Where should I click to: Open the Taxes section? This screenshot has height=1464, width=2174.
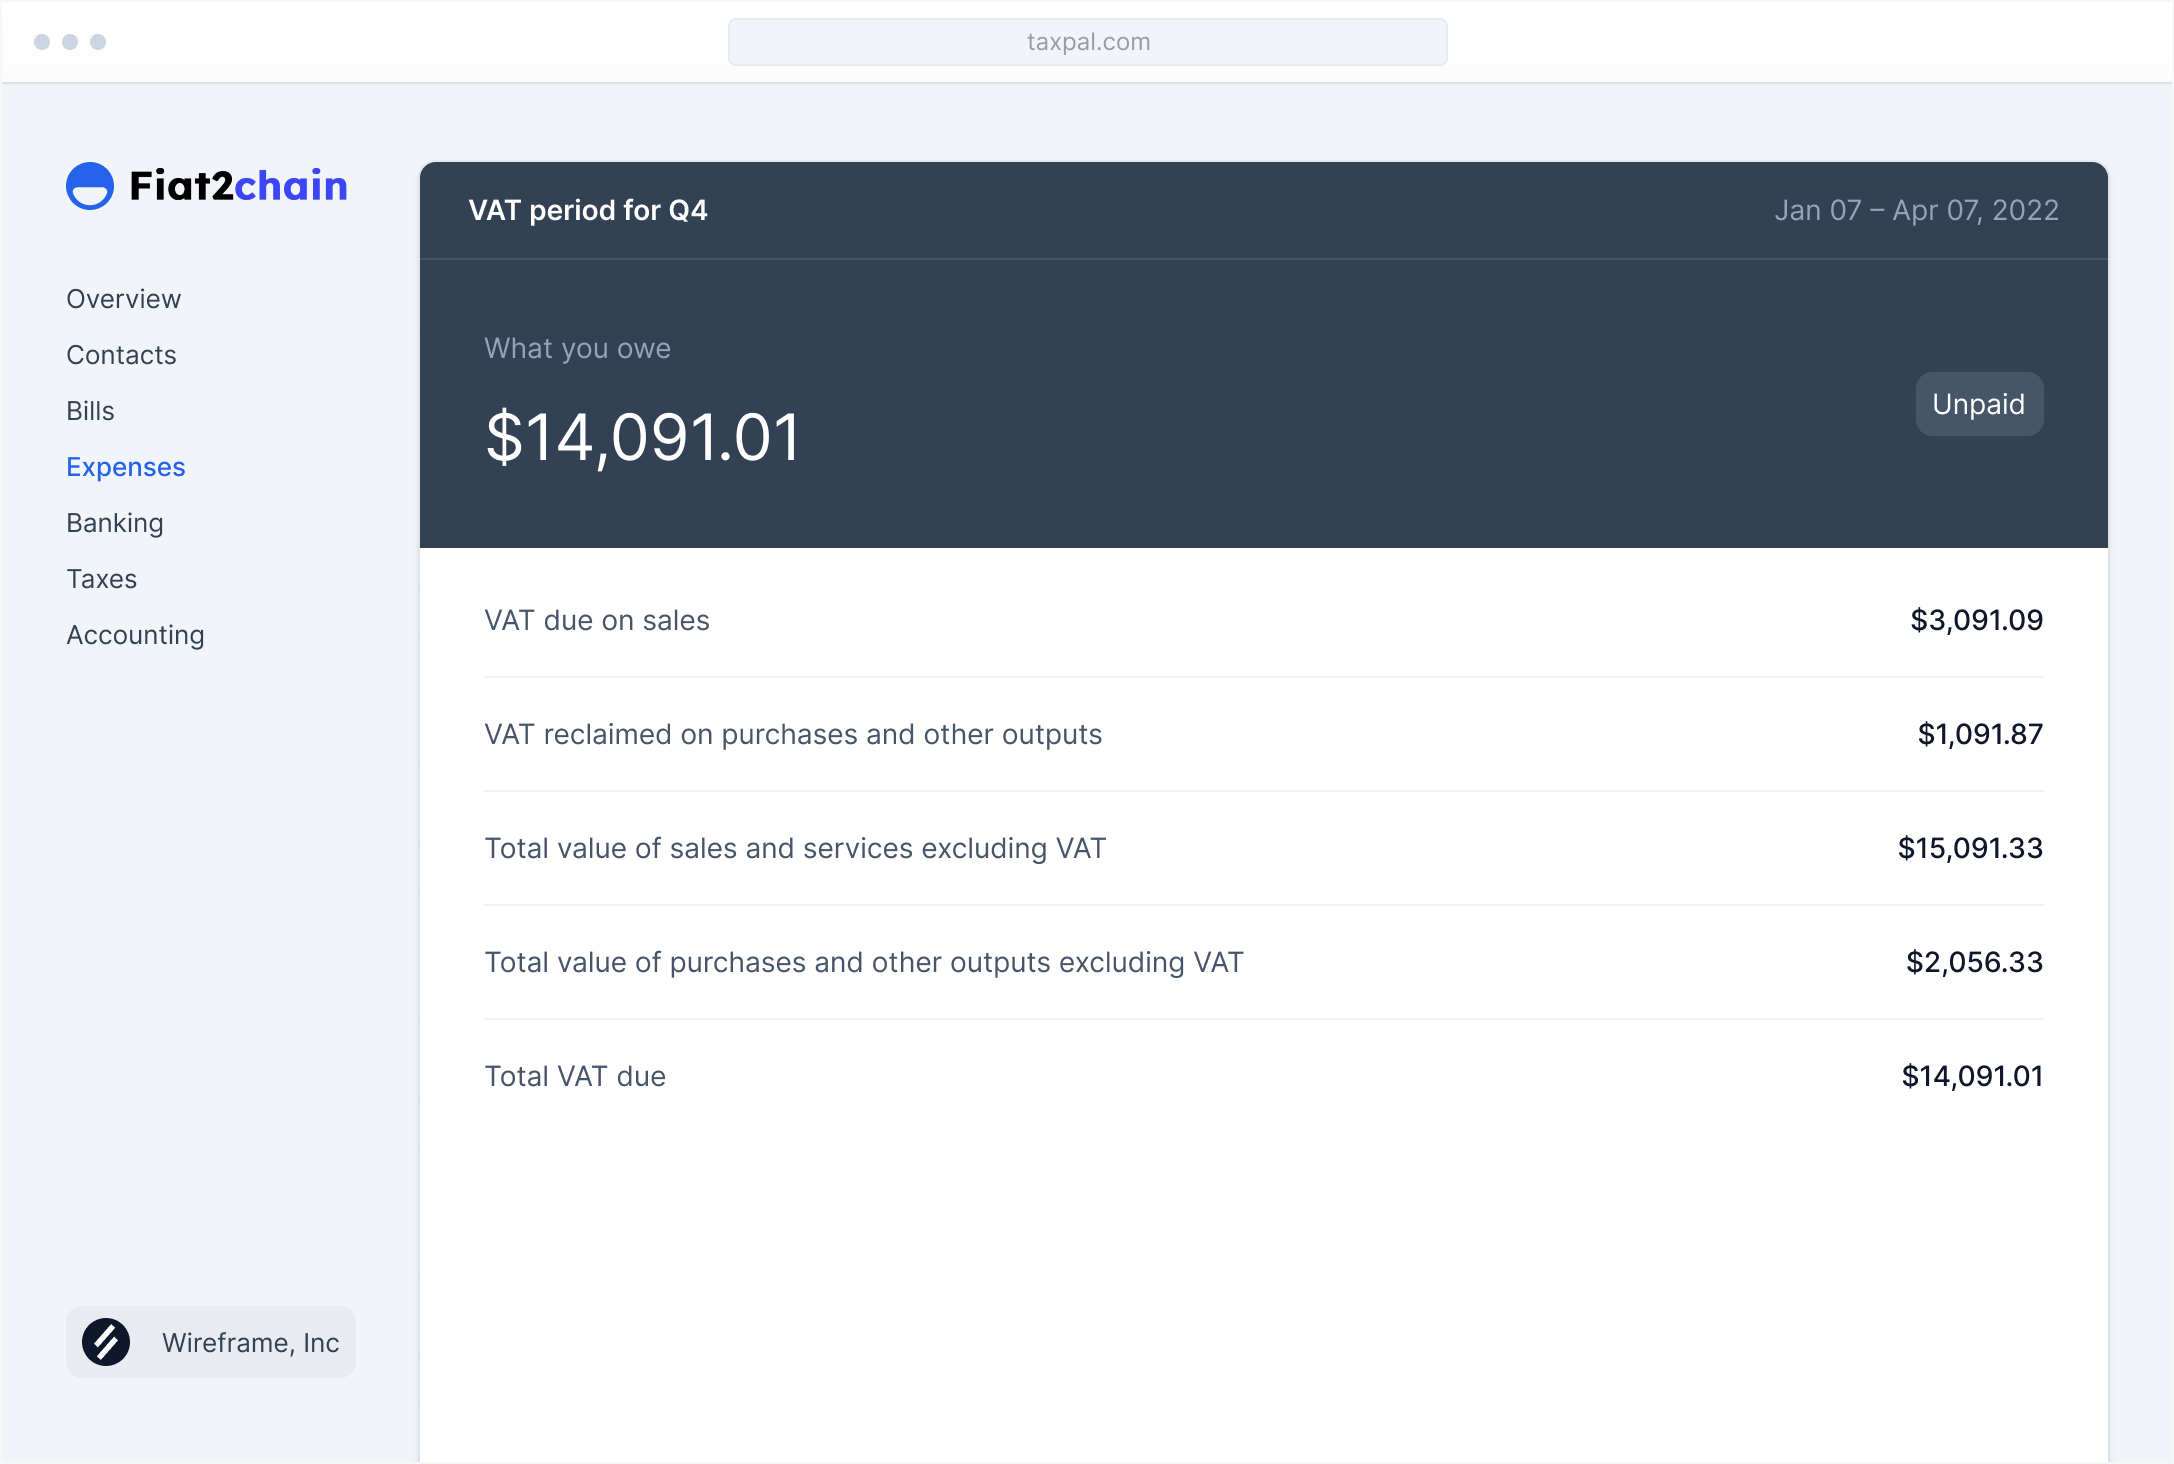pos(102,579)
